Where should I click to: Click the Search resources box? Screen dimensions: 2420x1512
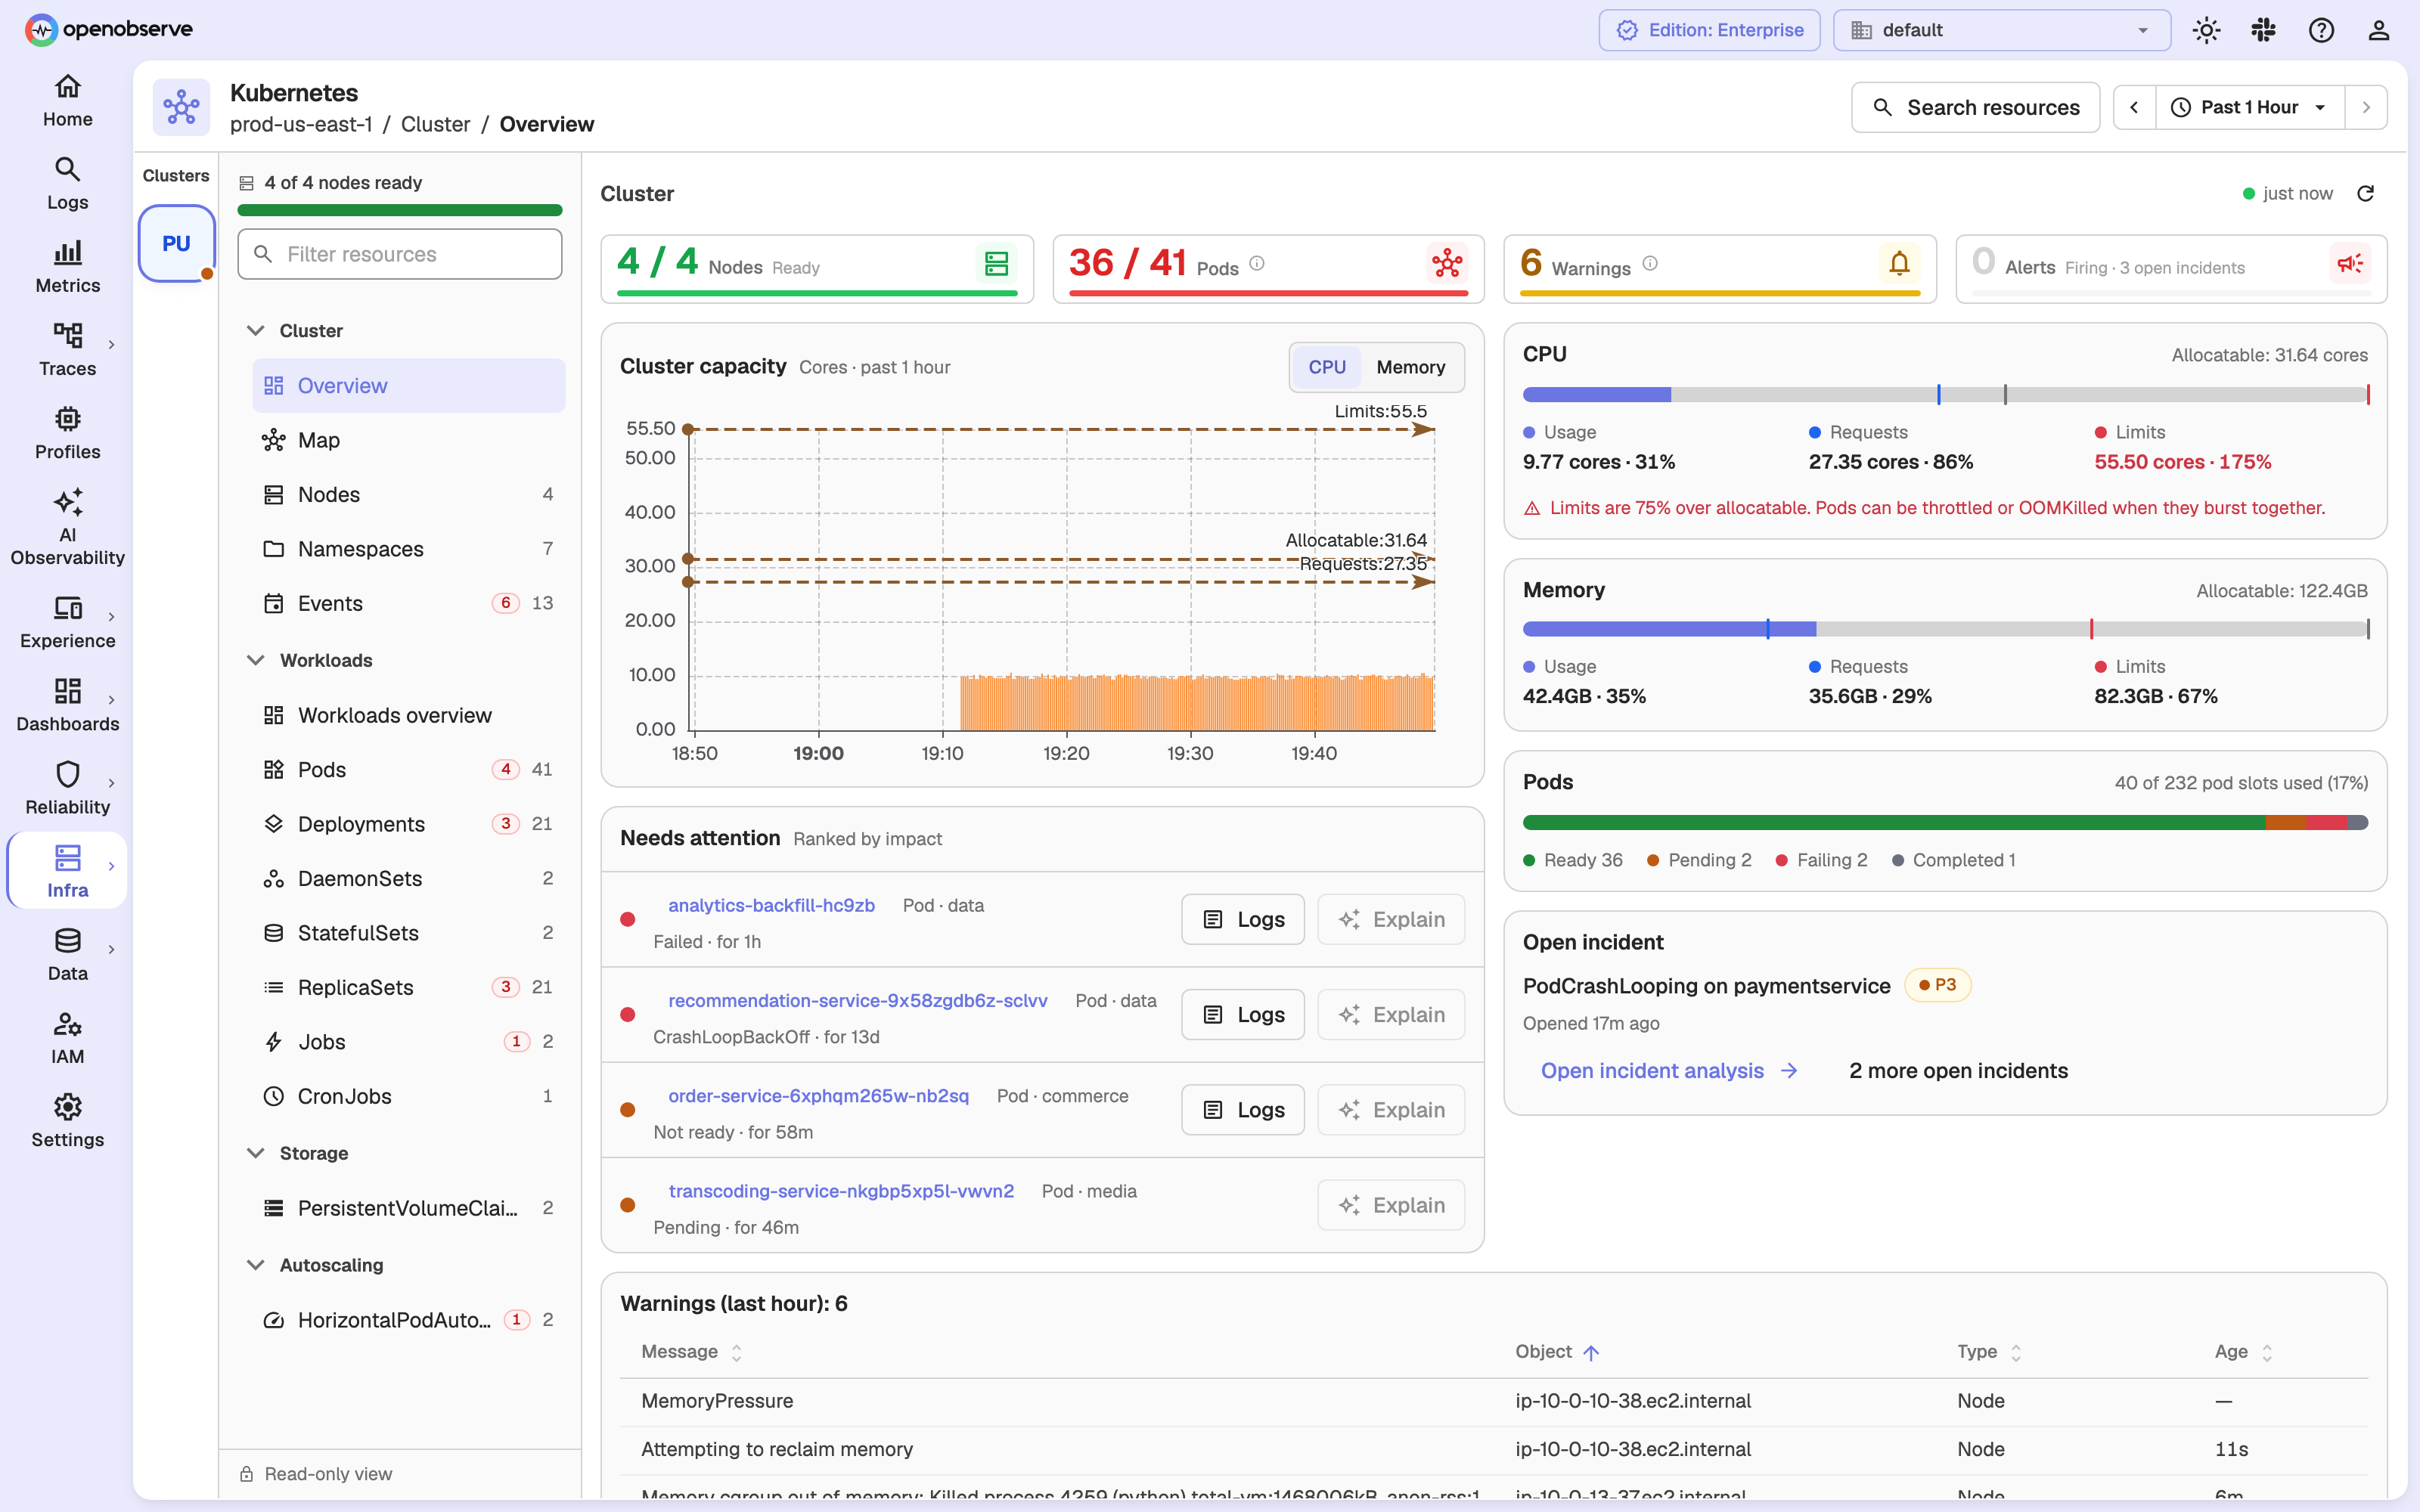point(1975,107)
